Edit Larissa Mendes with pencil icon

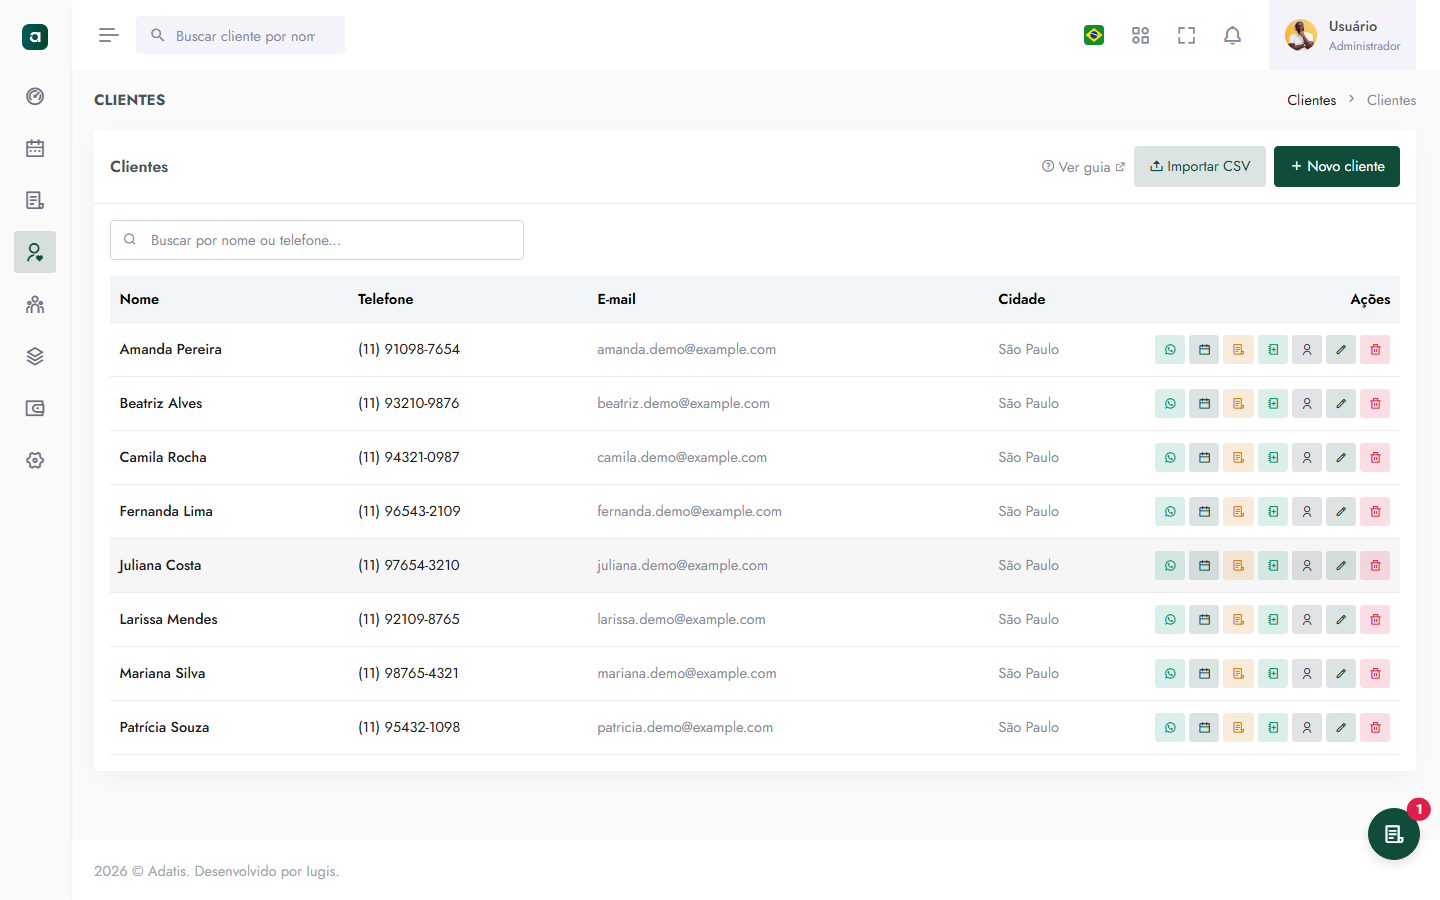coord(1341,620)
